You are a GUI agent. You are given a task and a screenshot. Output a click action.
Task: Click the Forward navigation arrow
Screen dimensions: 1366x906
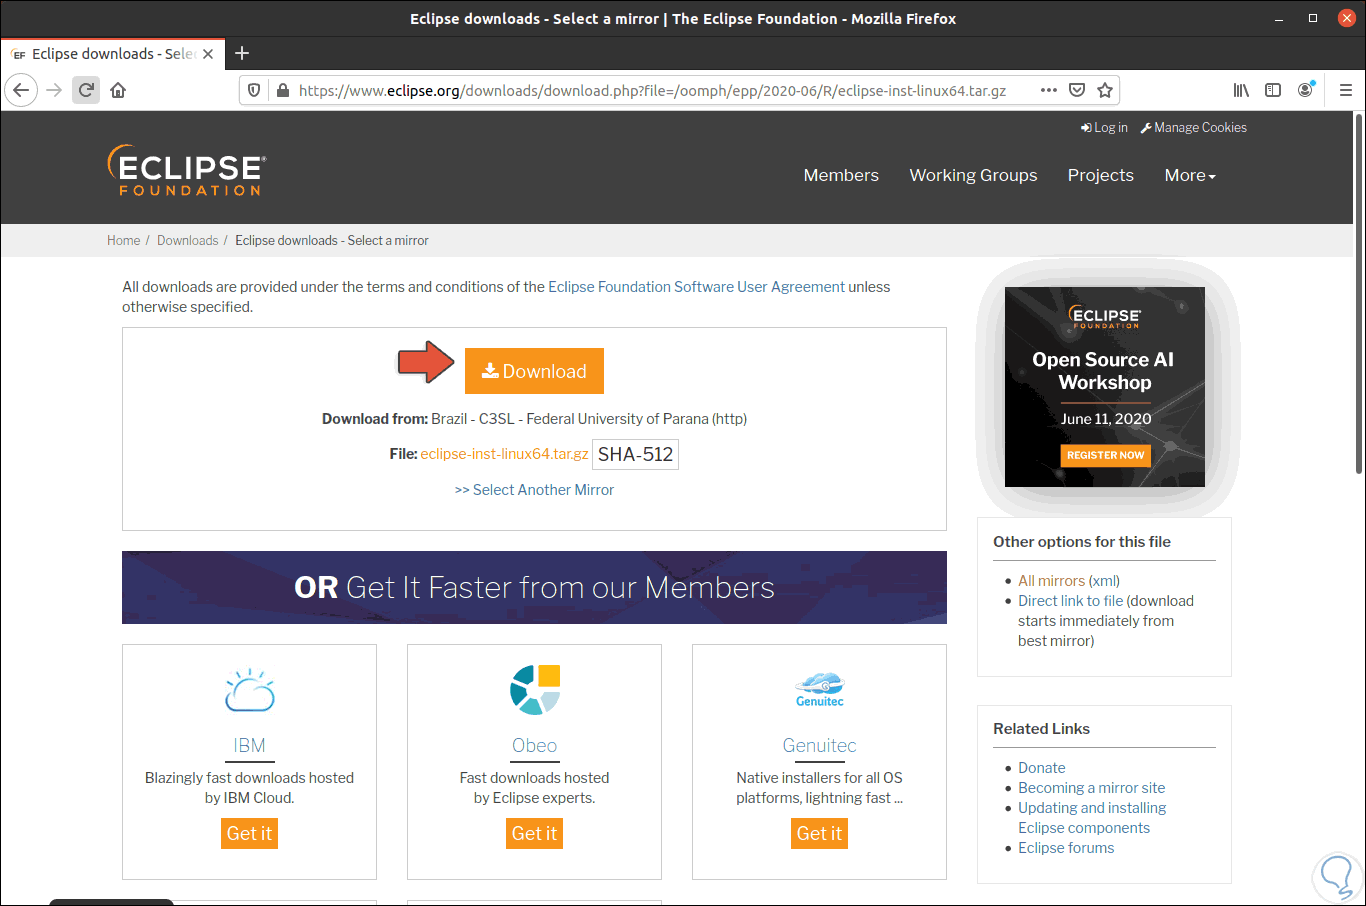pyautogui.click(x=54, y=90)
